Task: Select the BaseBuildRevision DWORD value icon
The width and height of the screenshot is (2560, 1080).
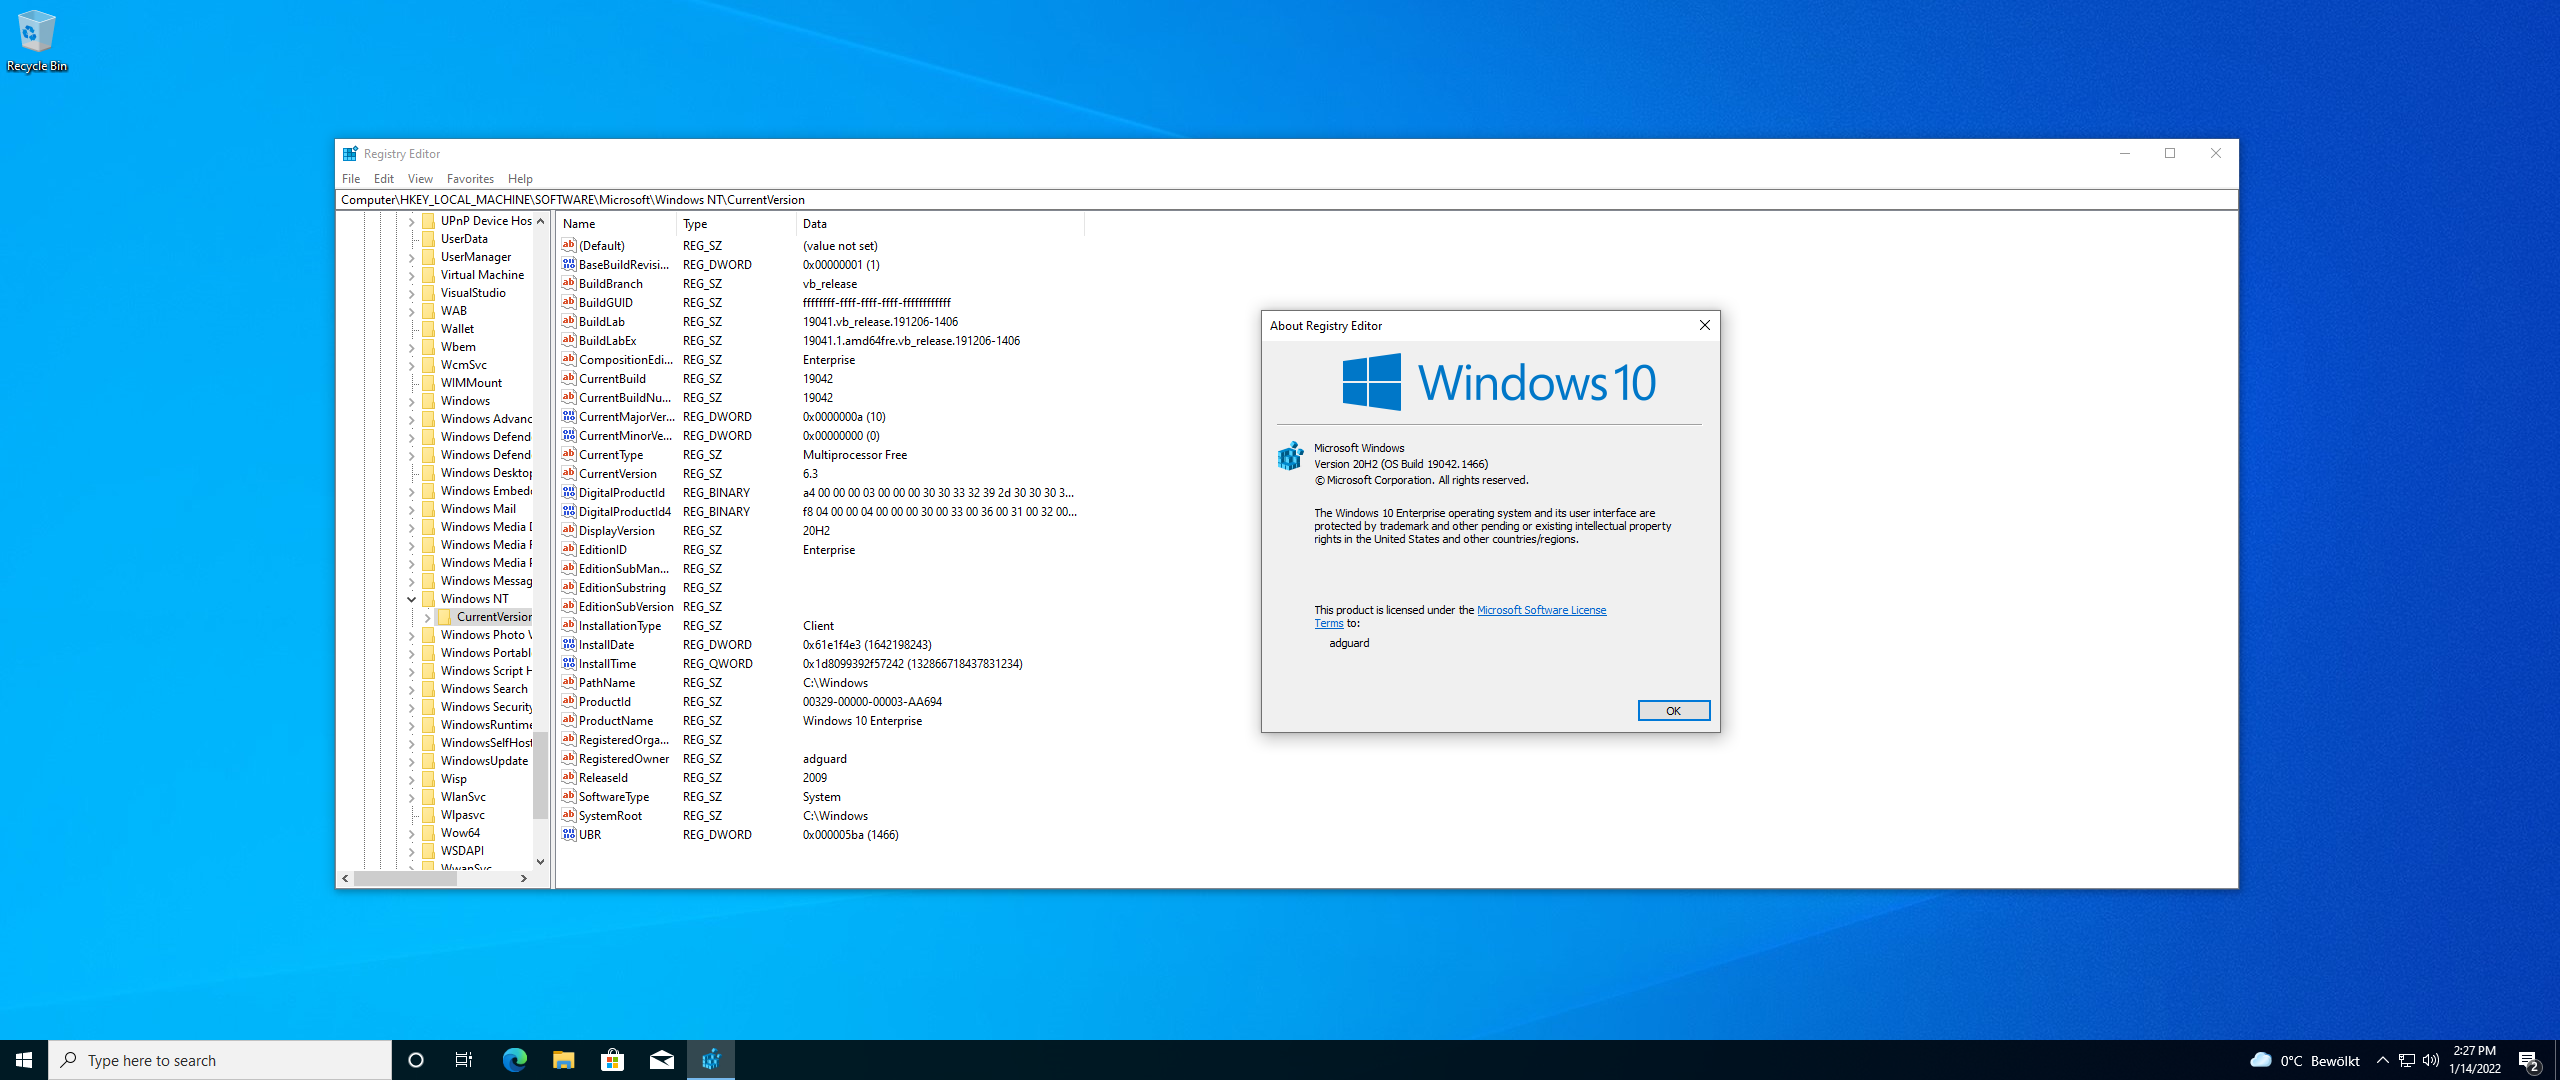Action: [569, 265]
